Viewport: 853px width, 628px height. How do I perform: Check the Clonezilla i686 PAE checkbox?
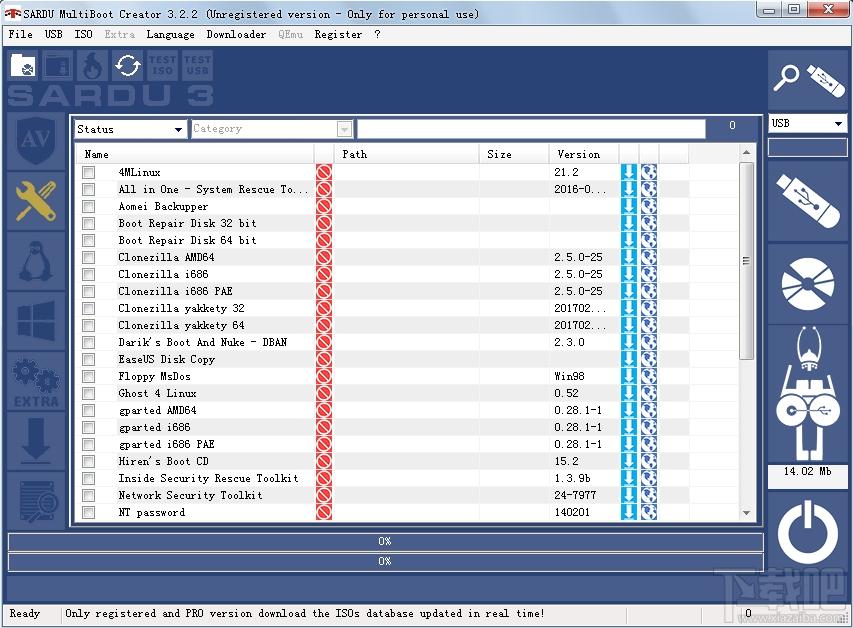tap(89, 291)
